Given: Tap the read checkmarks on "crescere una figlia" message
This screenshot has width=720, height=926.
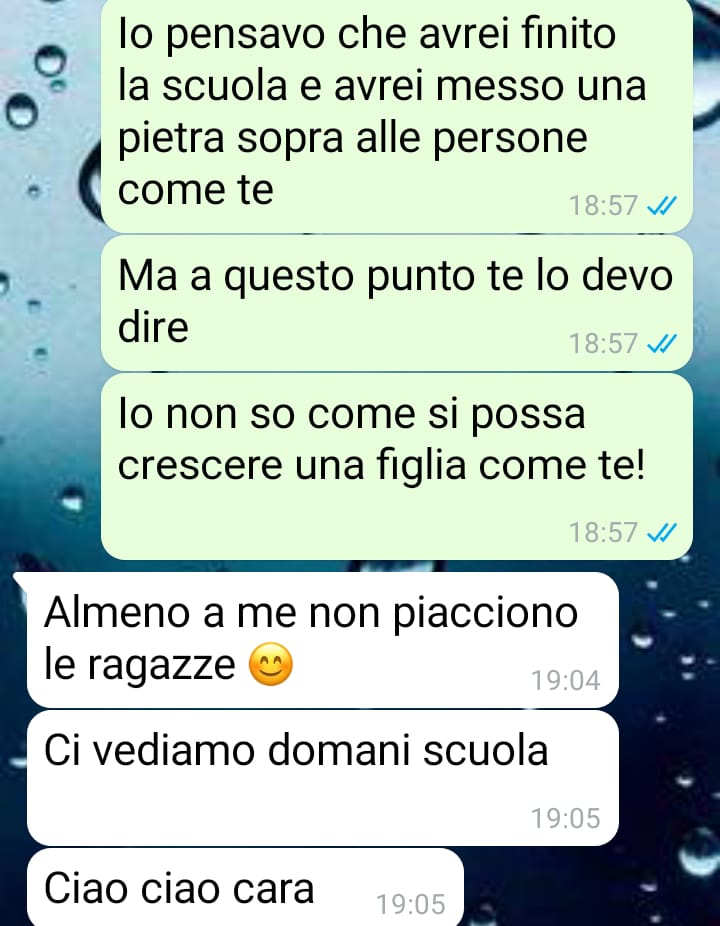Looking at the screenshot, I should point(662,533).
